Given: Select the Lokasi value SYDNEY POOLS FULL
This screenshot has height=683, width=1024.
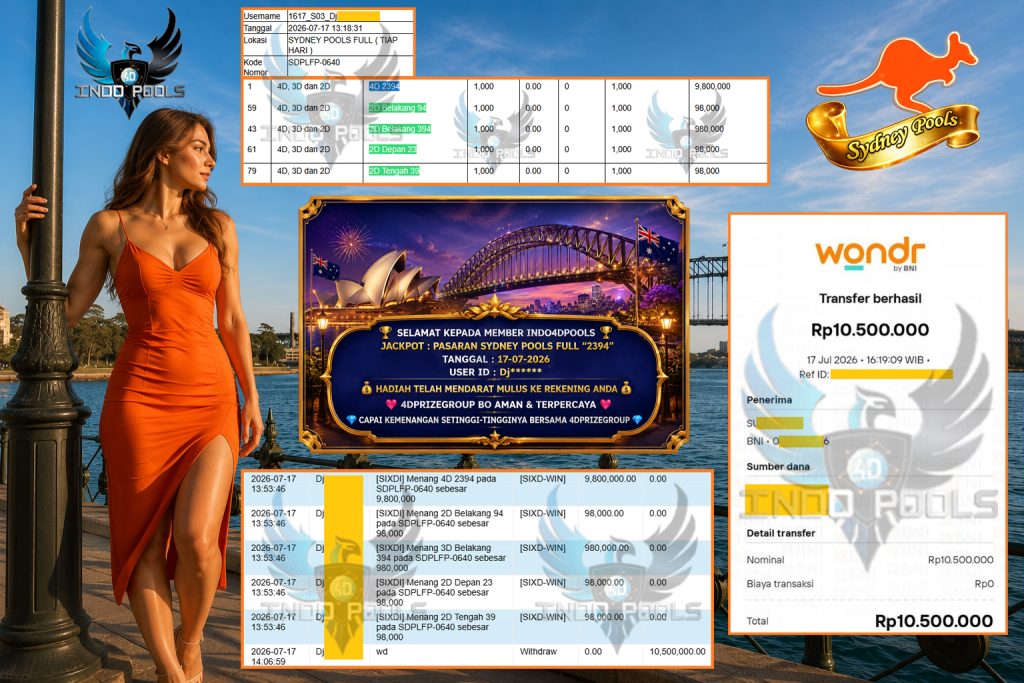Looking at the screenshot, I should point(342,44).
